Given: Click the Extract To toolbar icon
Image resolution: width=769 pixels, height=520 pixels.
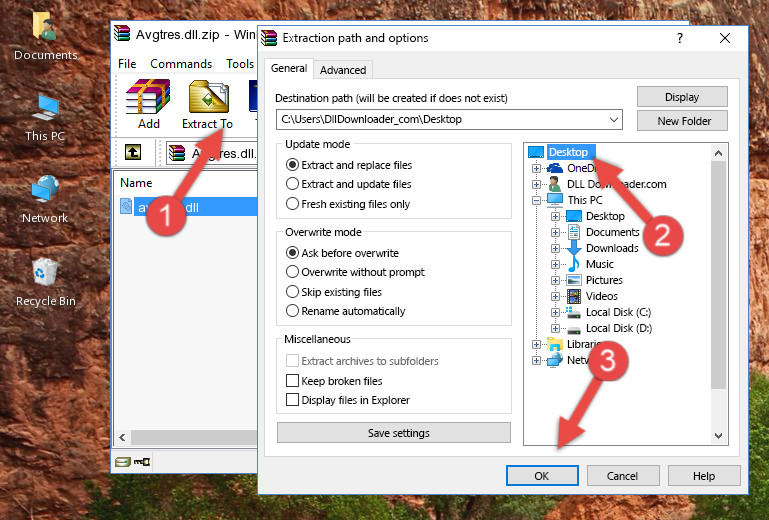Looking at the screenshot, I should (x=208, y=104).
